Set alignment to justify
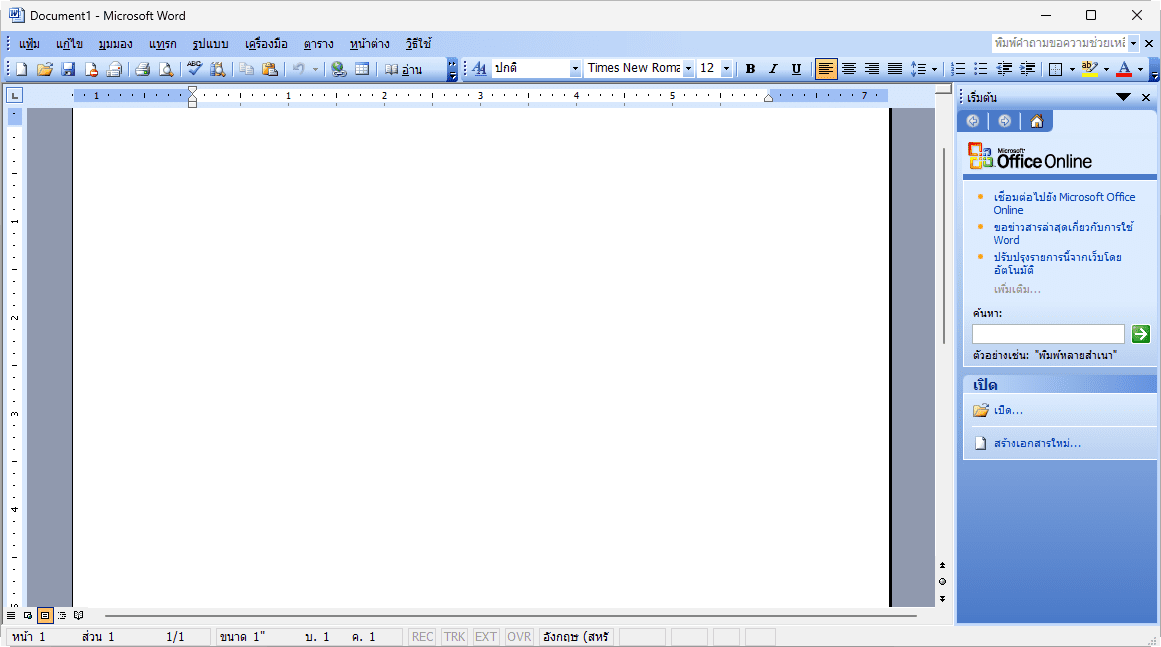This screenshot has width=1161, height=647. point(894,69)
